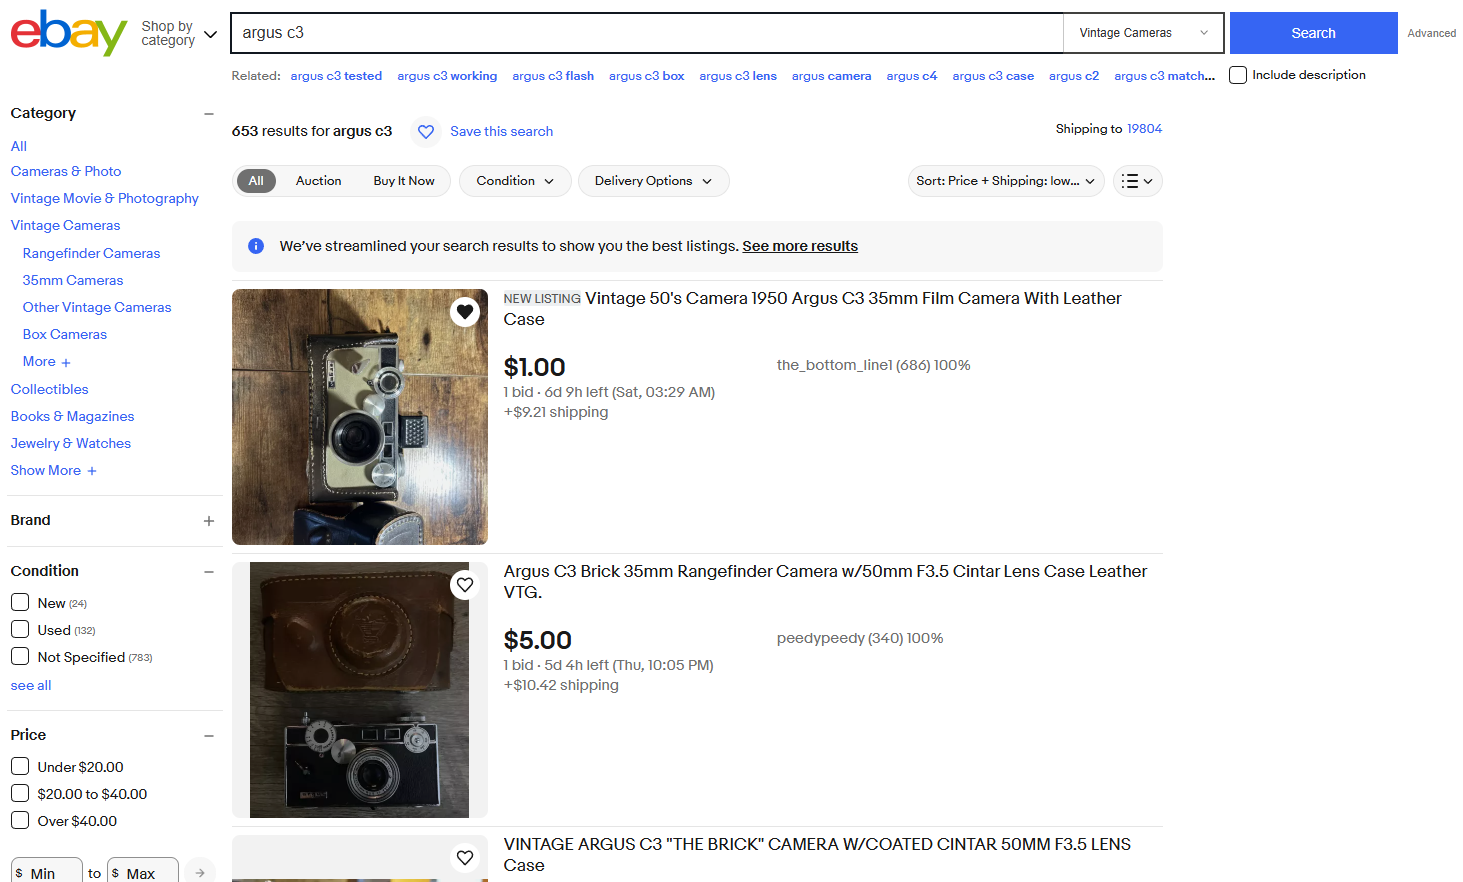Expand the Brand filter plus icon
This screenshot has width=1463, height=882.
click(209, 521)
